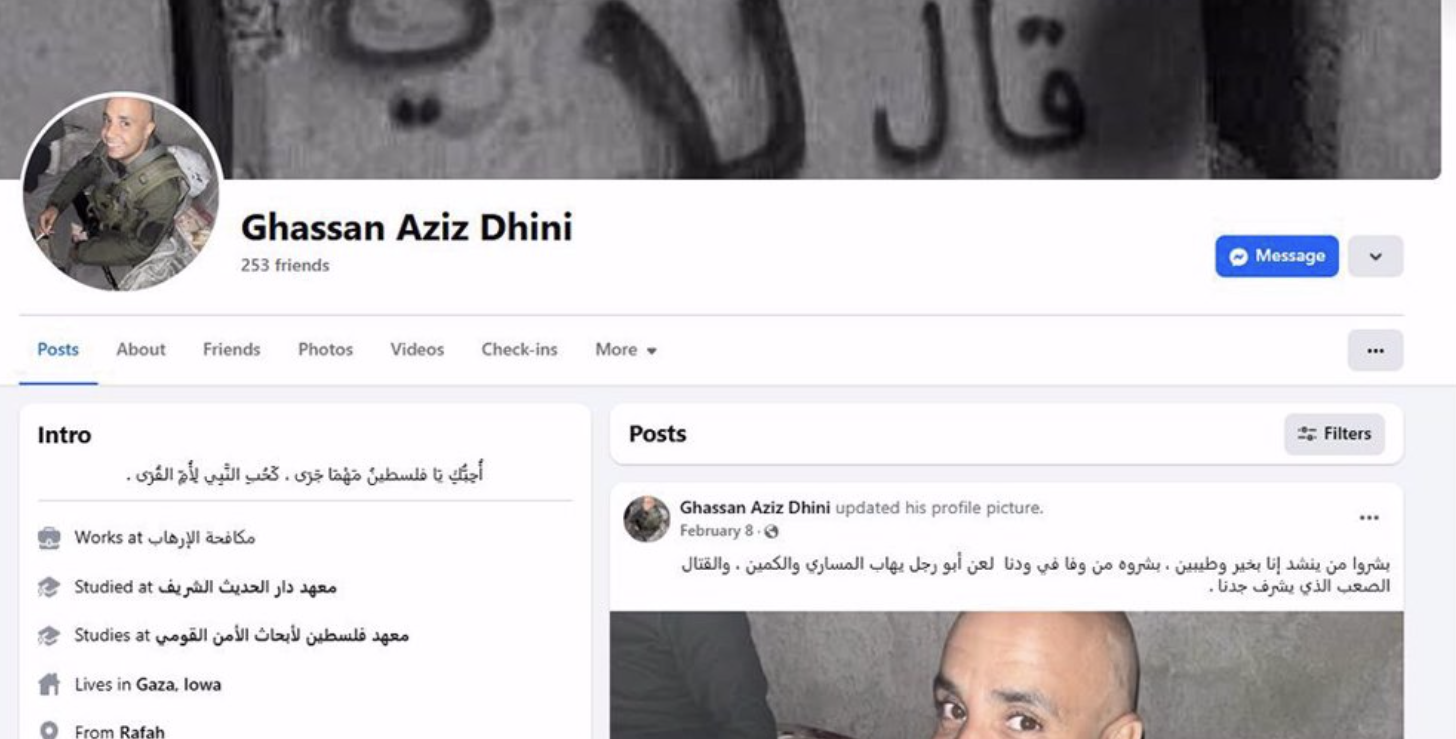Screen dimensions: 1456x739
Task: Click the graduation cap icon beside Studied at
Action: 49,588
